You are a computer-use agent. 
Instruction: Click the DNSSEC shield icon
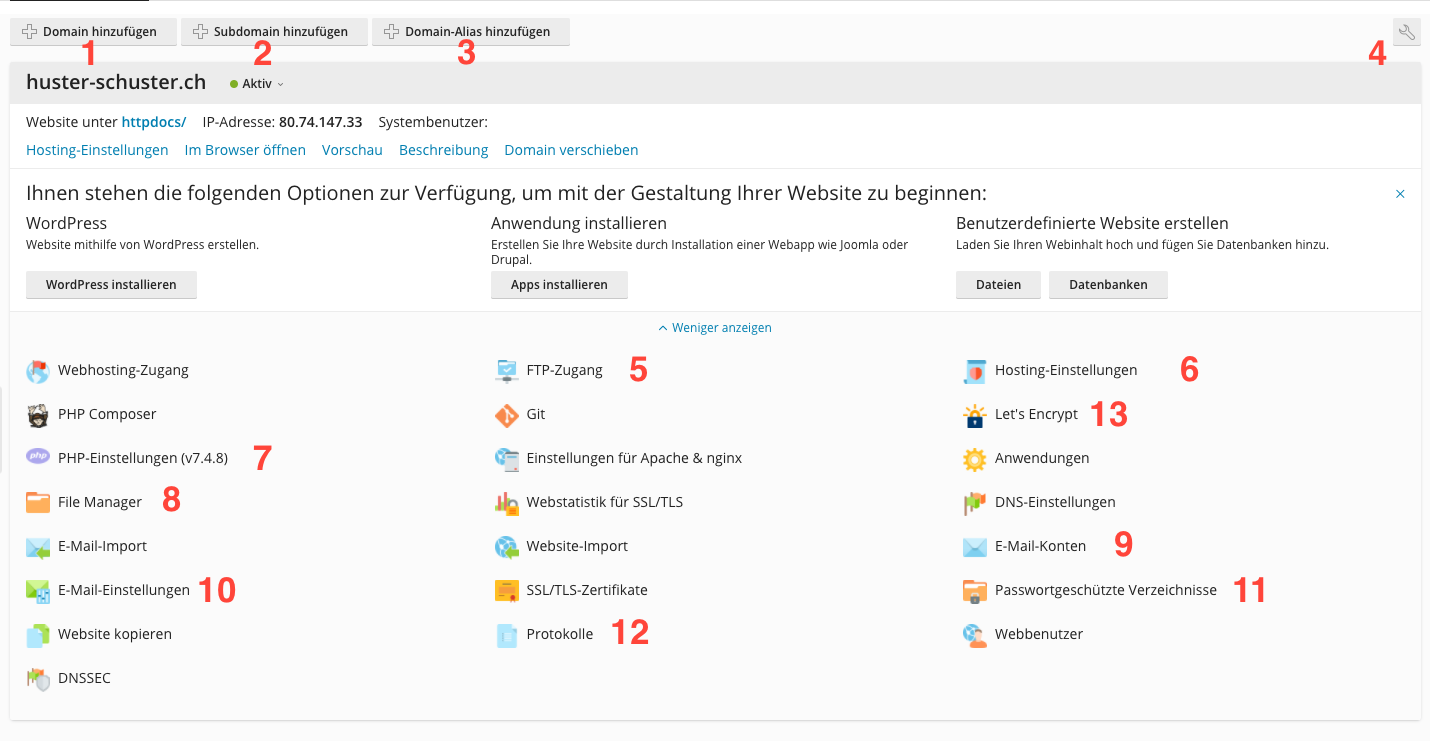coord(38,679)
